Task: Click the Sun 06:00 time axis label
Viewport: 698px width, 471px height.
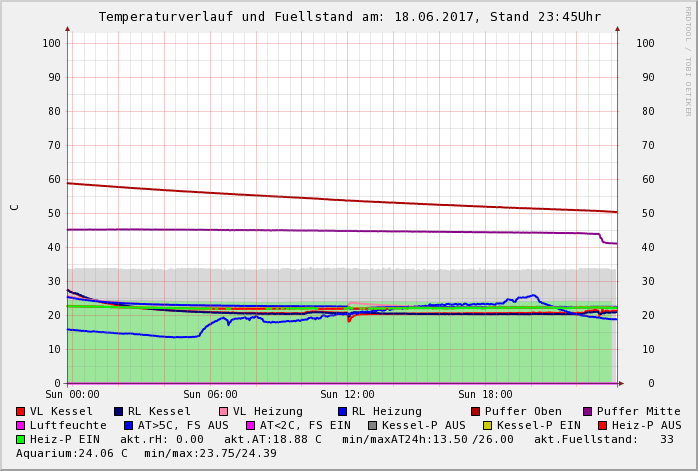Action: (210, 395)
